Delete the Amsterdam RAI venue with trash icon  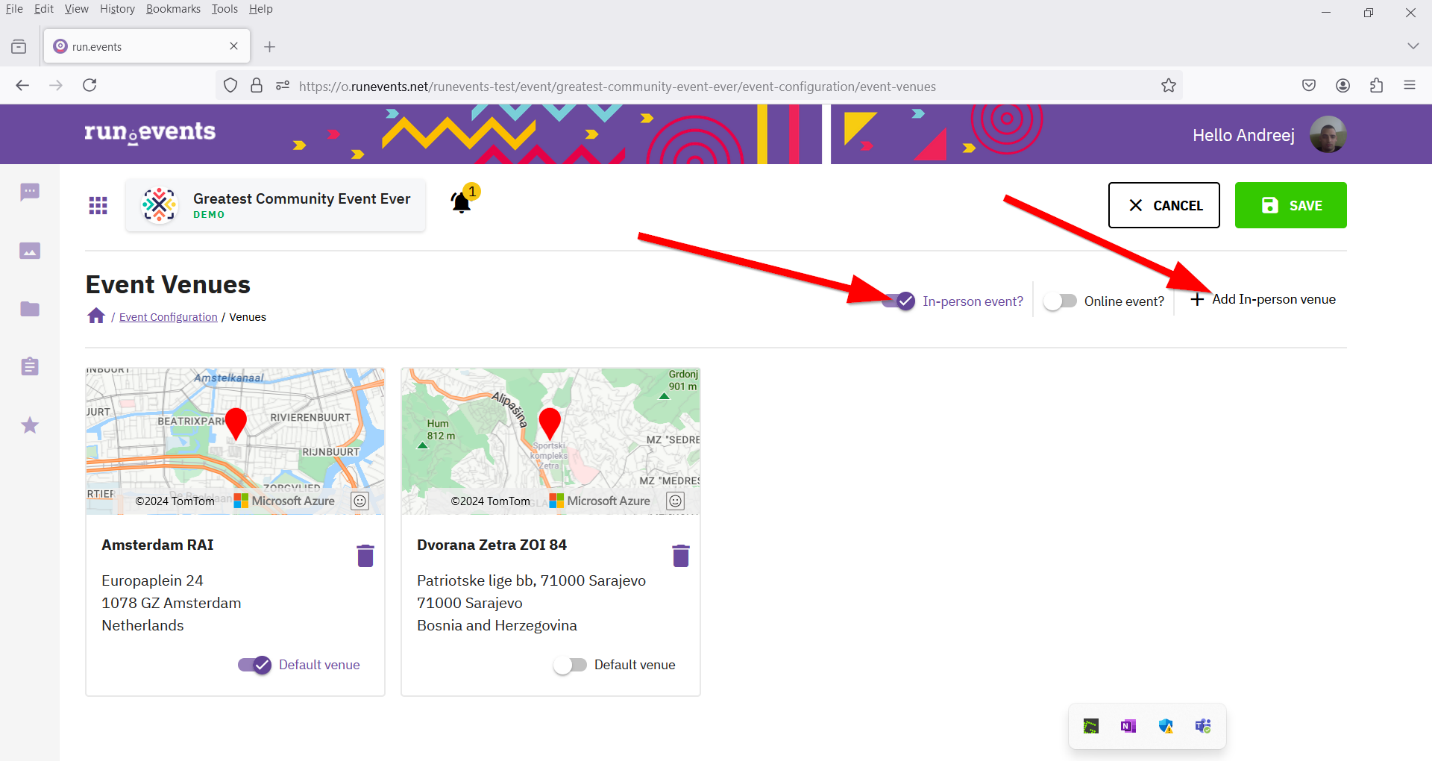(366, 555)
